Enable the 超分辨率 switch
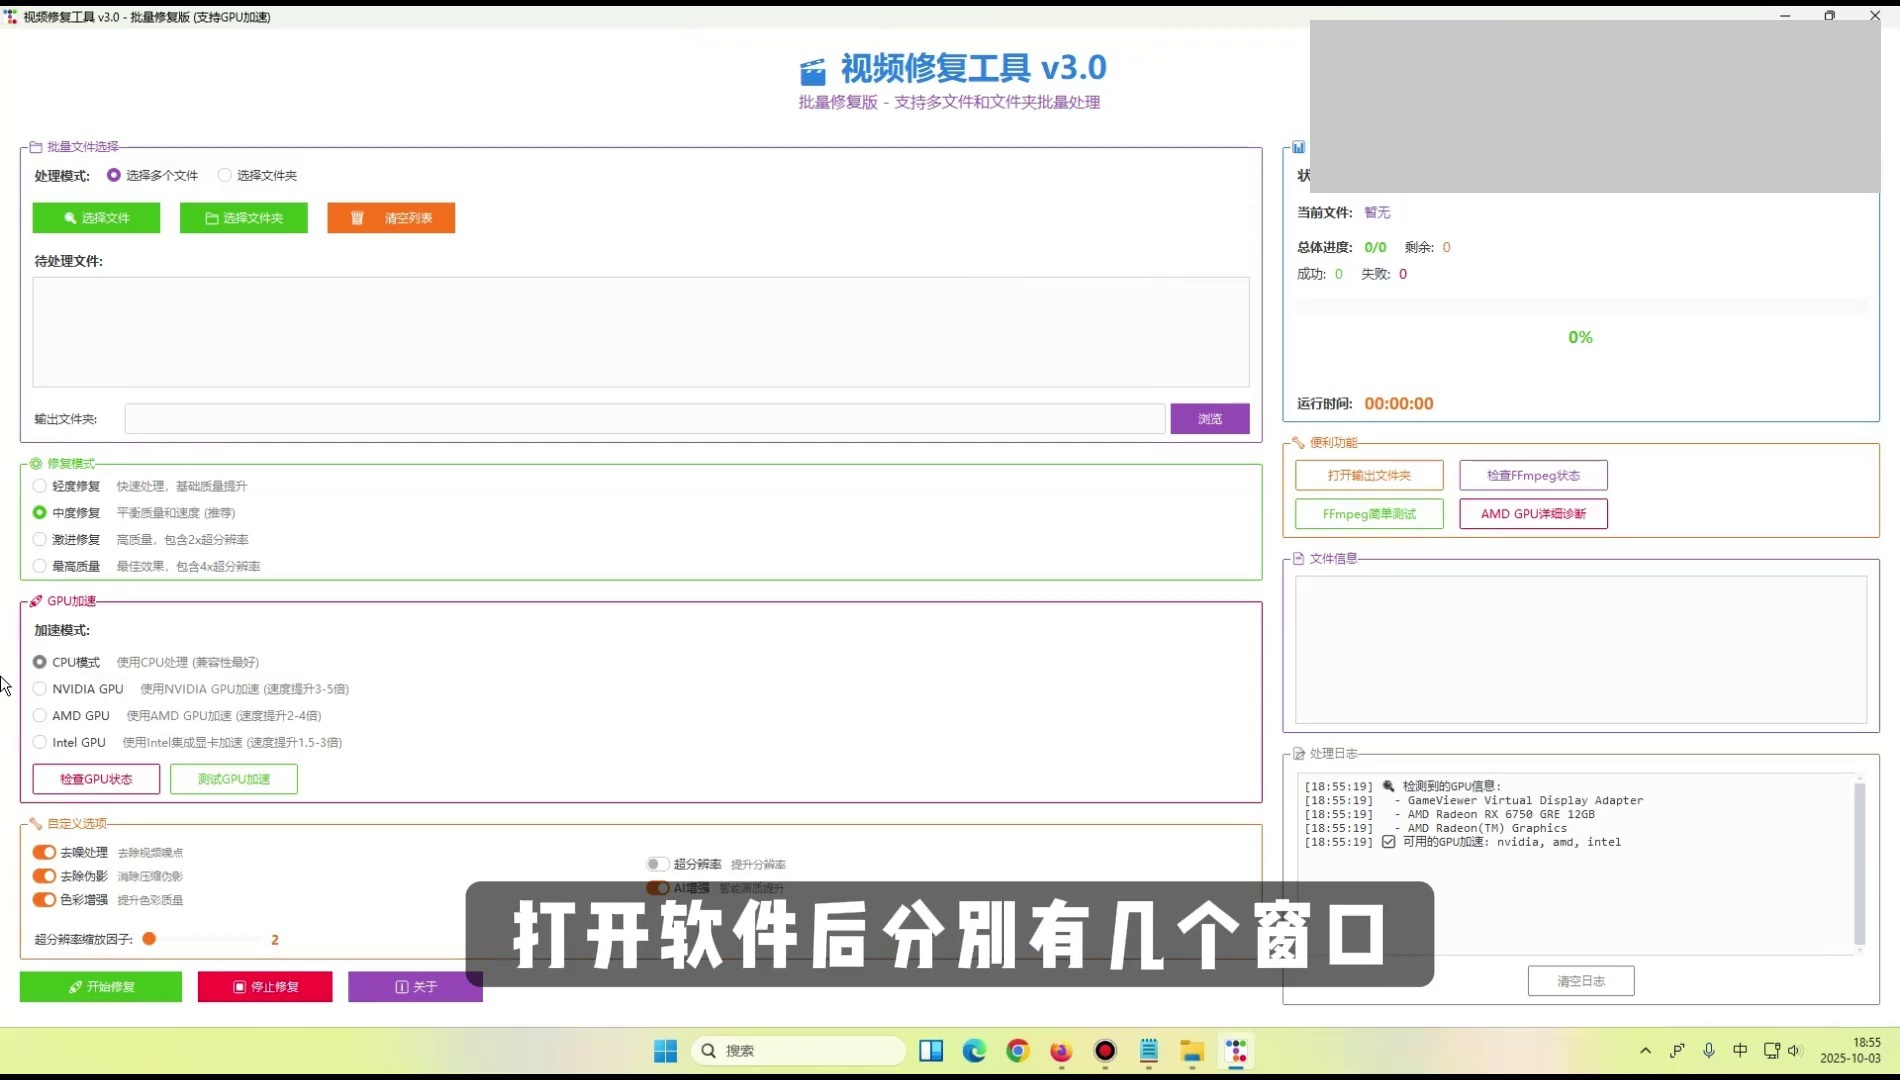 click(657, 864)
